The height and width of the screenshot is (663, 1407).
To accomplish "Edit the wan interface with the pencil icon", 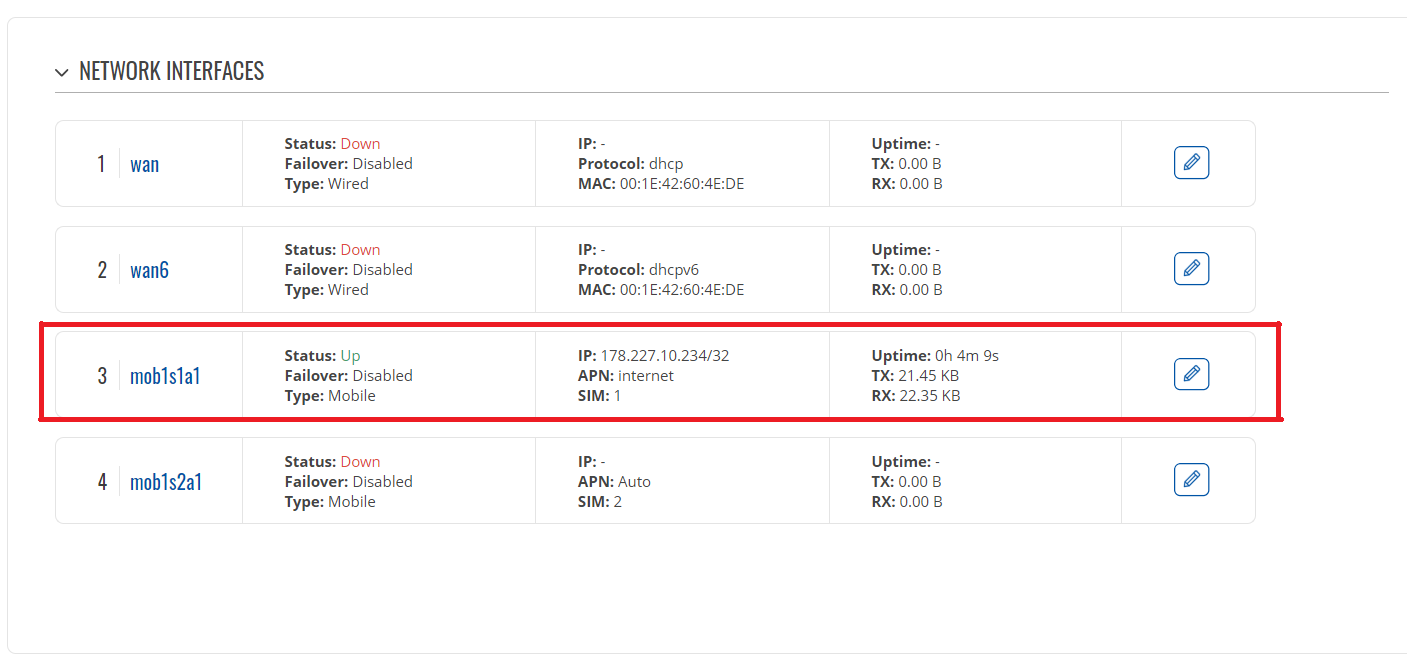I will (1191, 163).
